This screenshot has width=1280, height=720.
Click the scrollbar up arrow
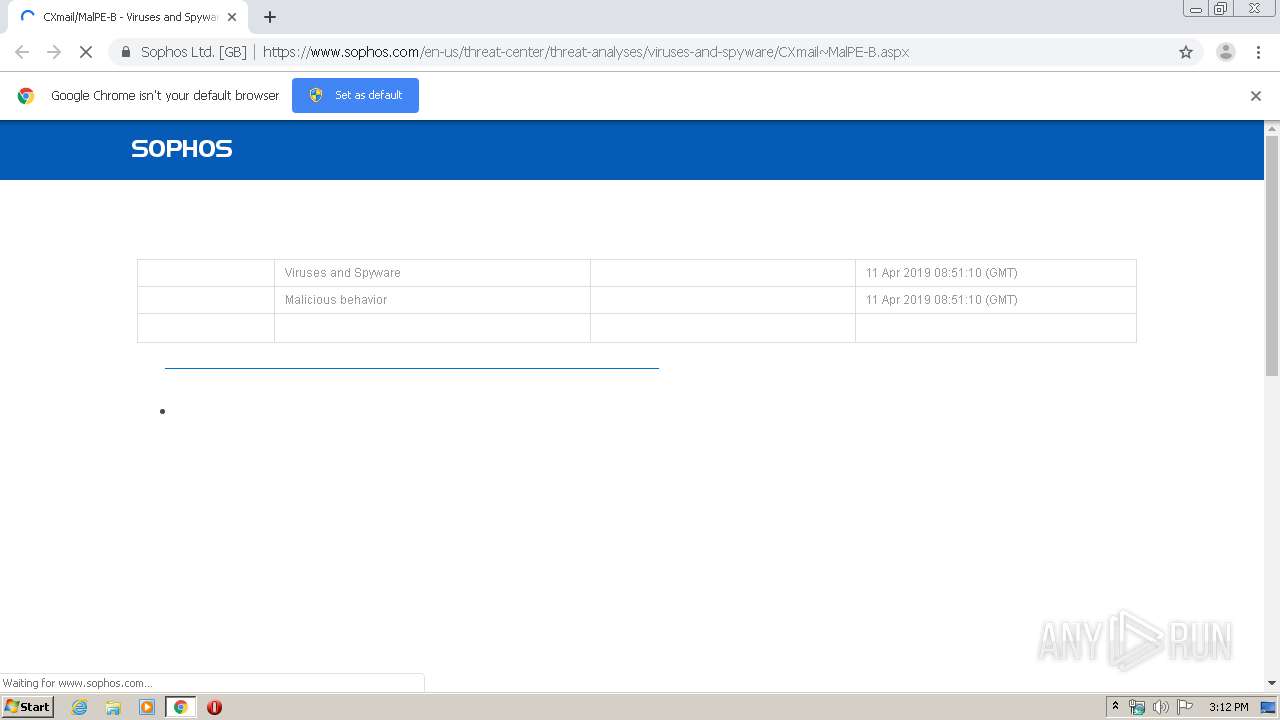pyautogui.click(x=1272, y=129)
